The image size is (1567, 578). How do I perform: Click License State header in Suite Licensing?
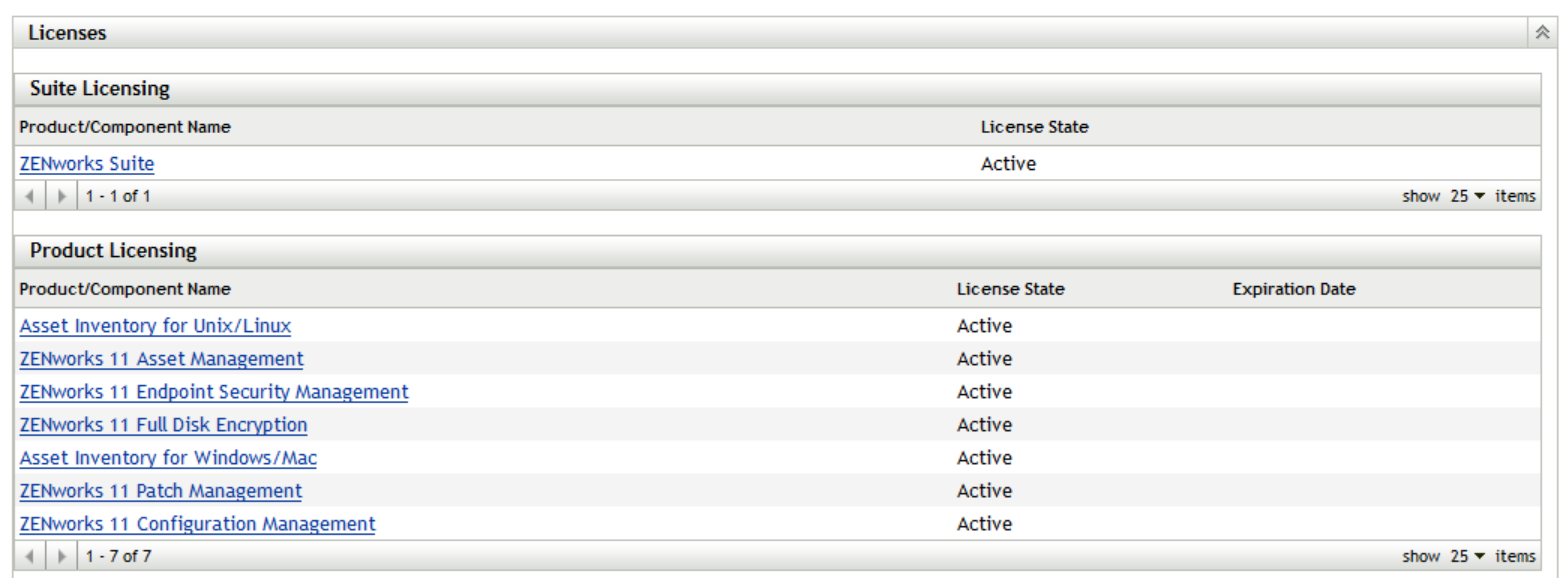pyautogui.click(x=1034, y=127)
